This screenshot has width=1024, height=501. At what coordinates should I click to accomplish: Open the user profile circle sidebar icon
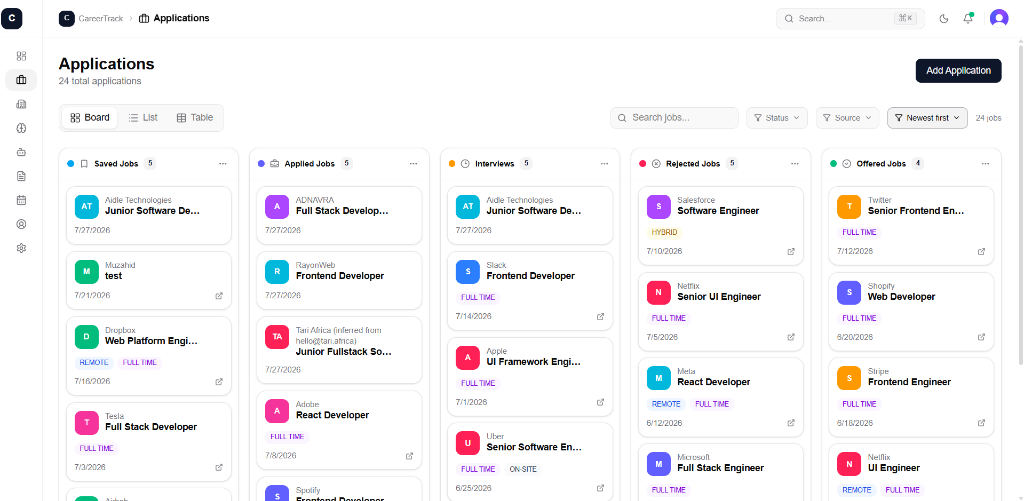21,224
